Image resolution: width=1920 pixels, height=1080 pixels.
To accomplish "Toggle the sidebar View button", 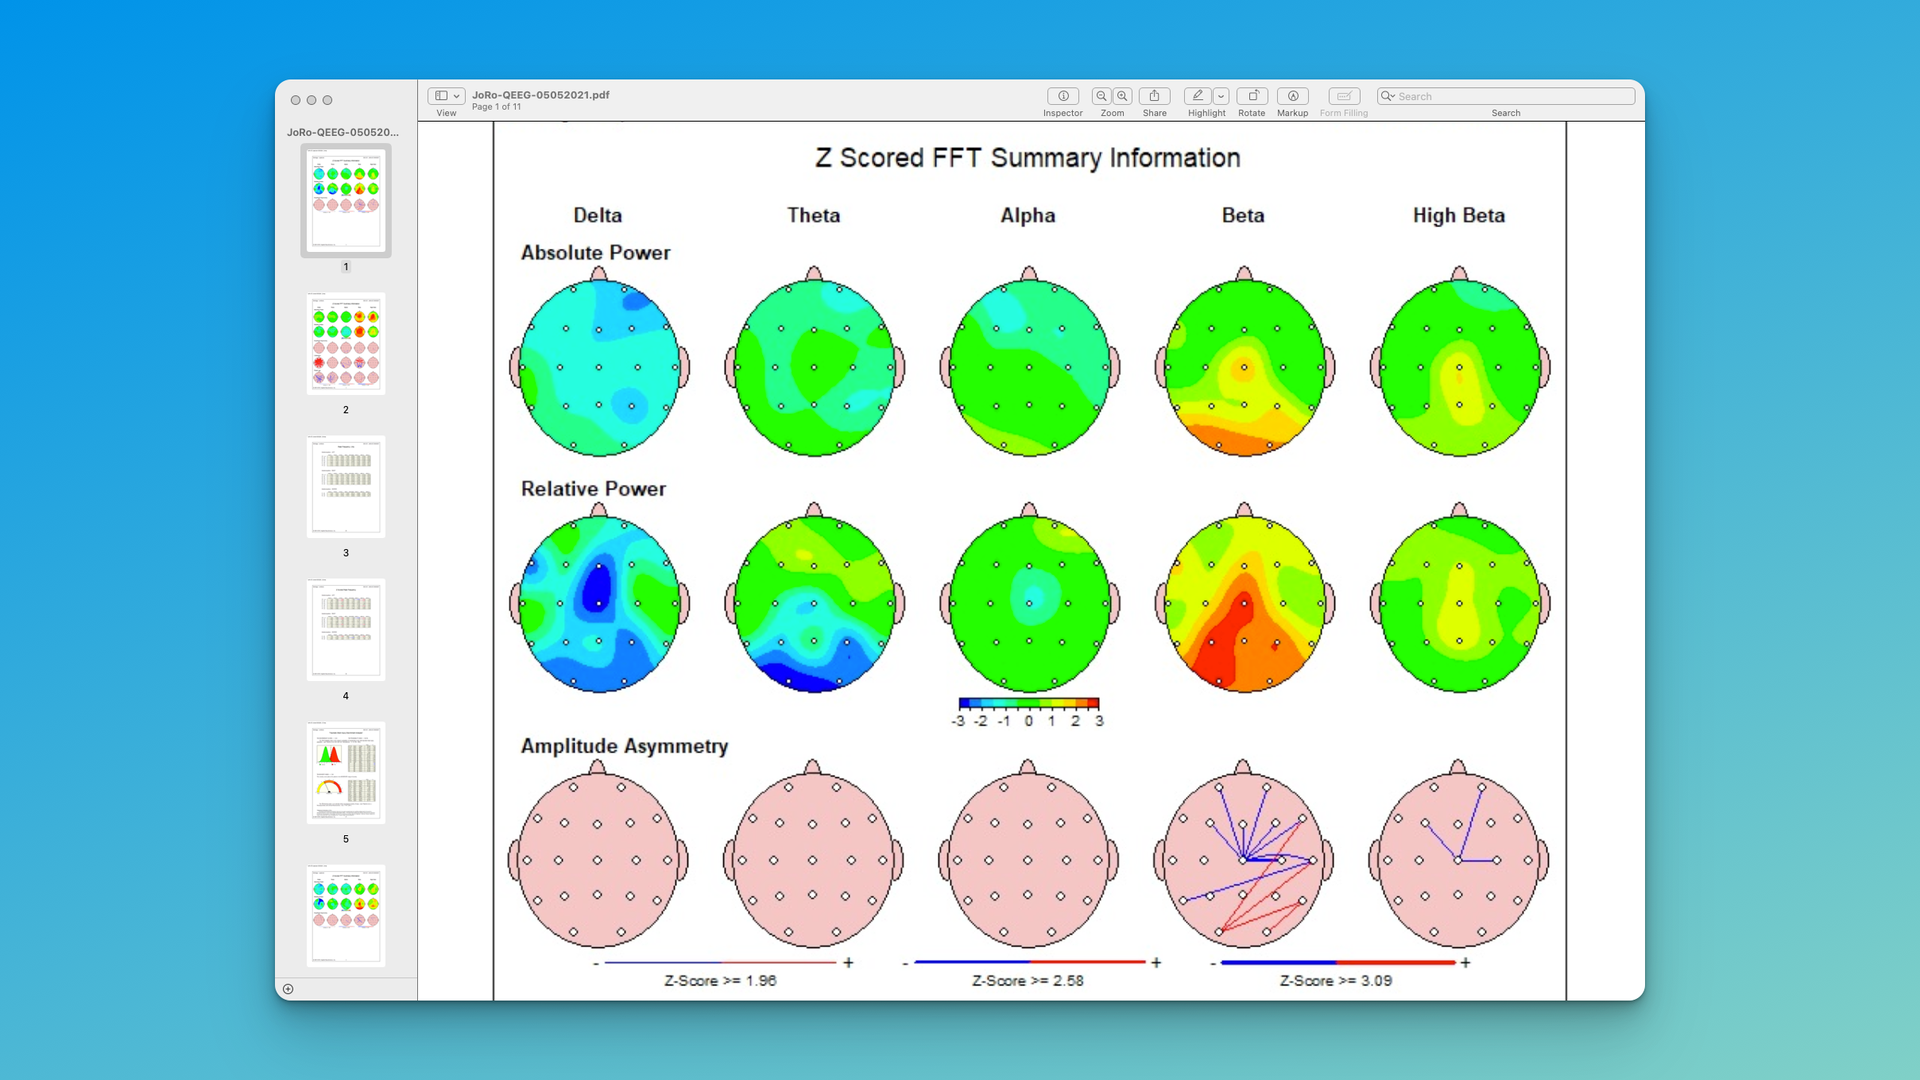I will coord(441,95).
